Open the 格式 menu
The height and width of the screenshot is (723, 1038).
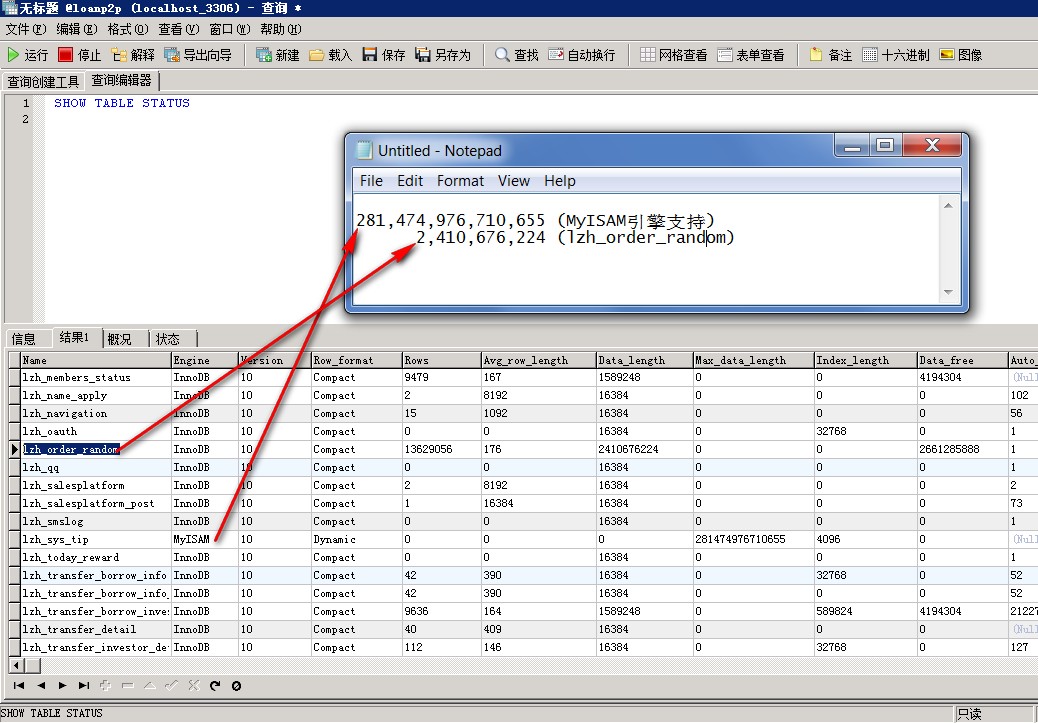click(x=128, y=29)
